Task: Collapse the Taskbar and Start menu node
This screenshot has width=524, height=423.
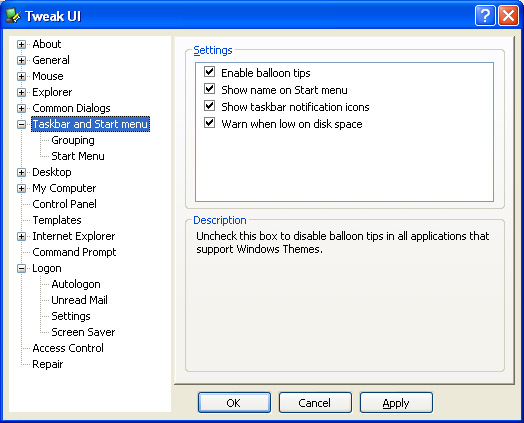Action: pos(21,125)
